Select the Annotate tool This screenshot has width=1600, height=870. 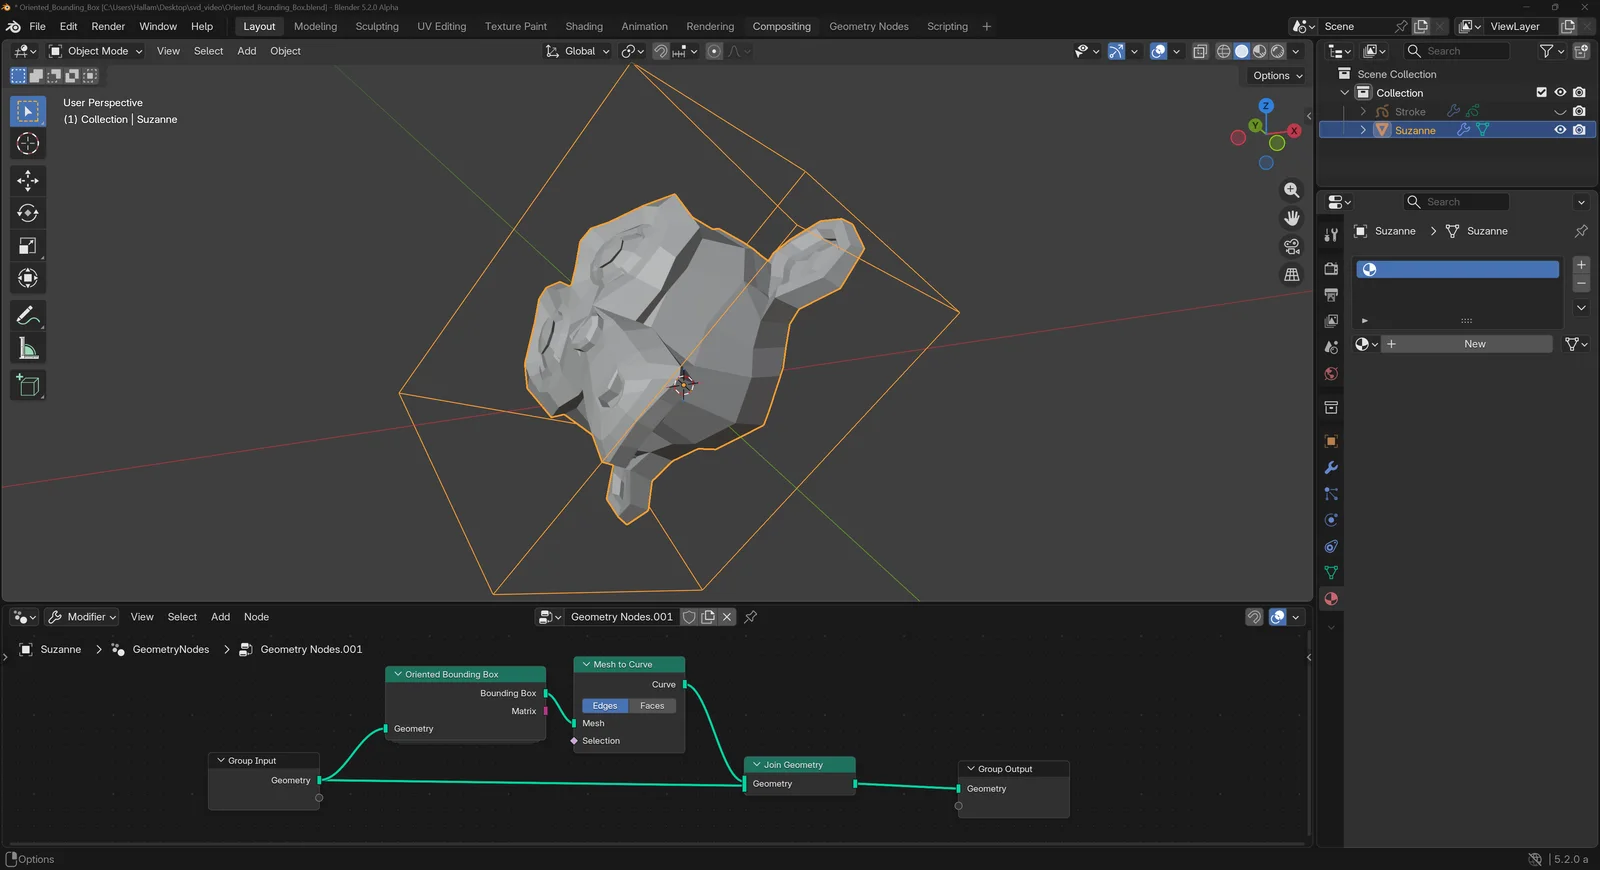point(28,316)
